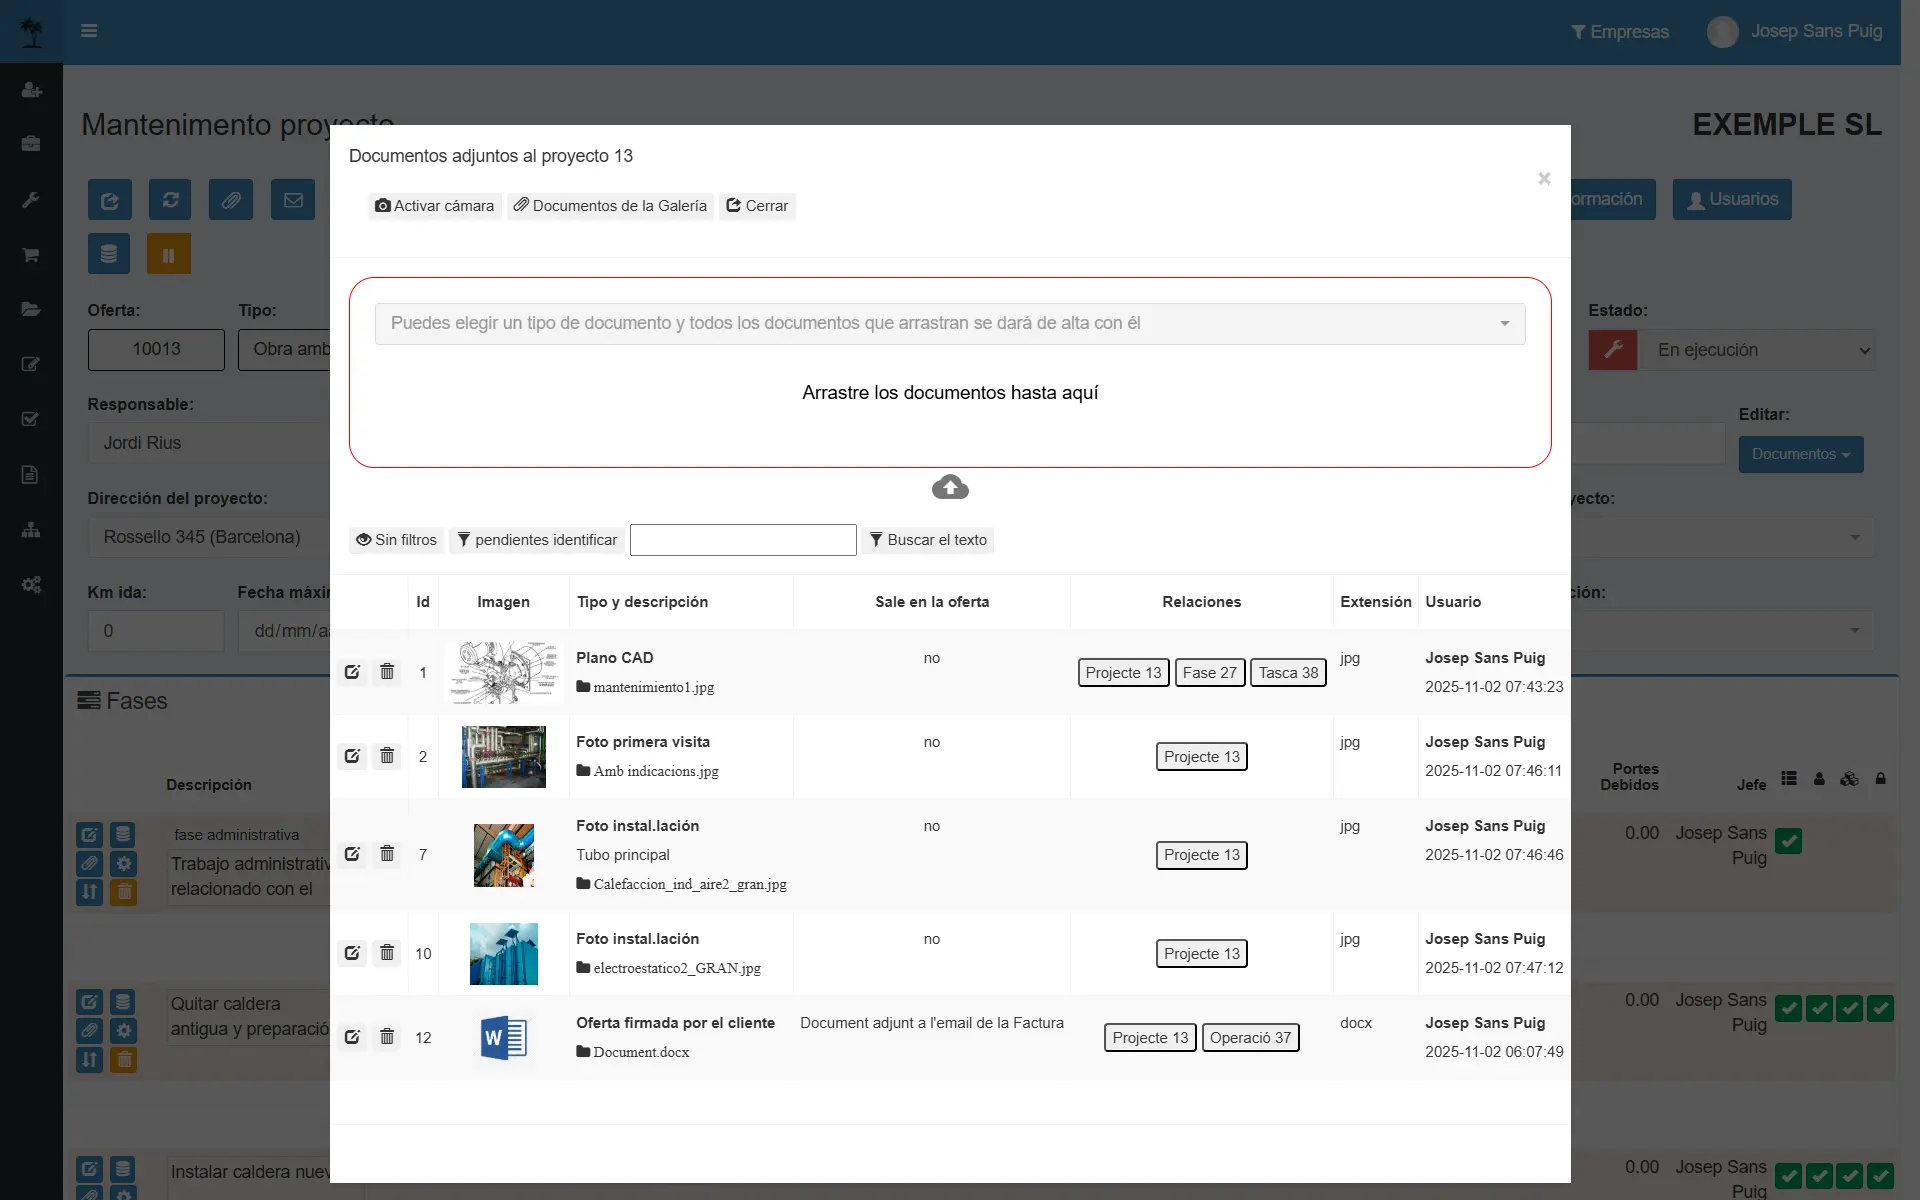This screenshot has height=1200, width=1920.
Task: Click the Activar cámara button
Action: (435, 206)
